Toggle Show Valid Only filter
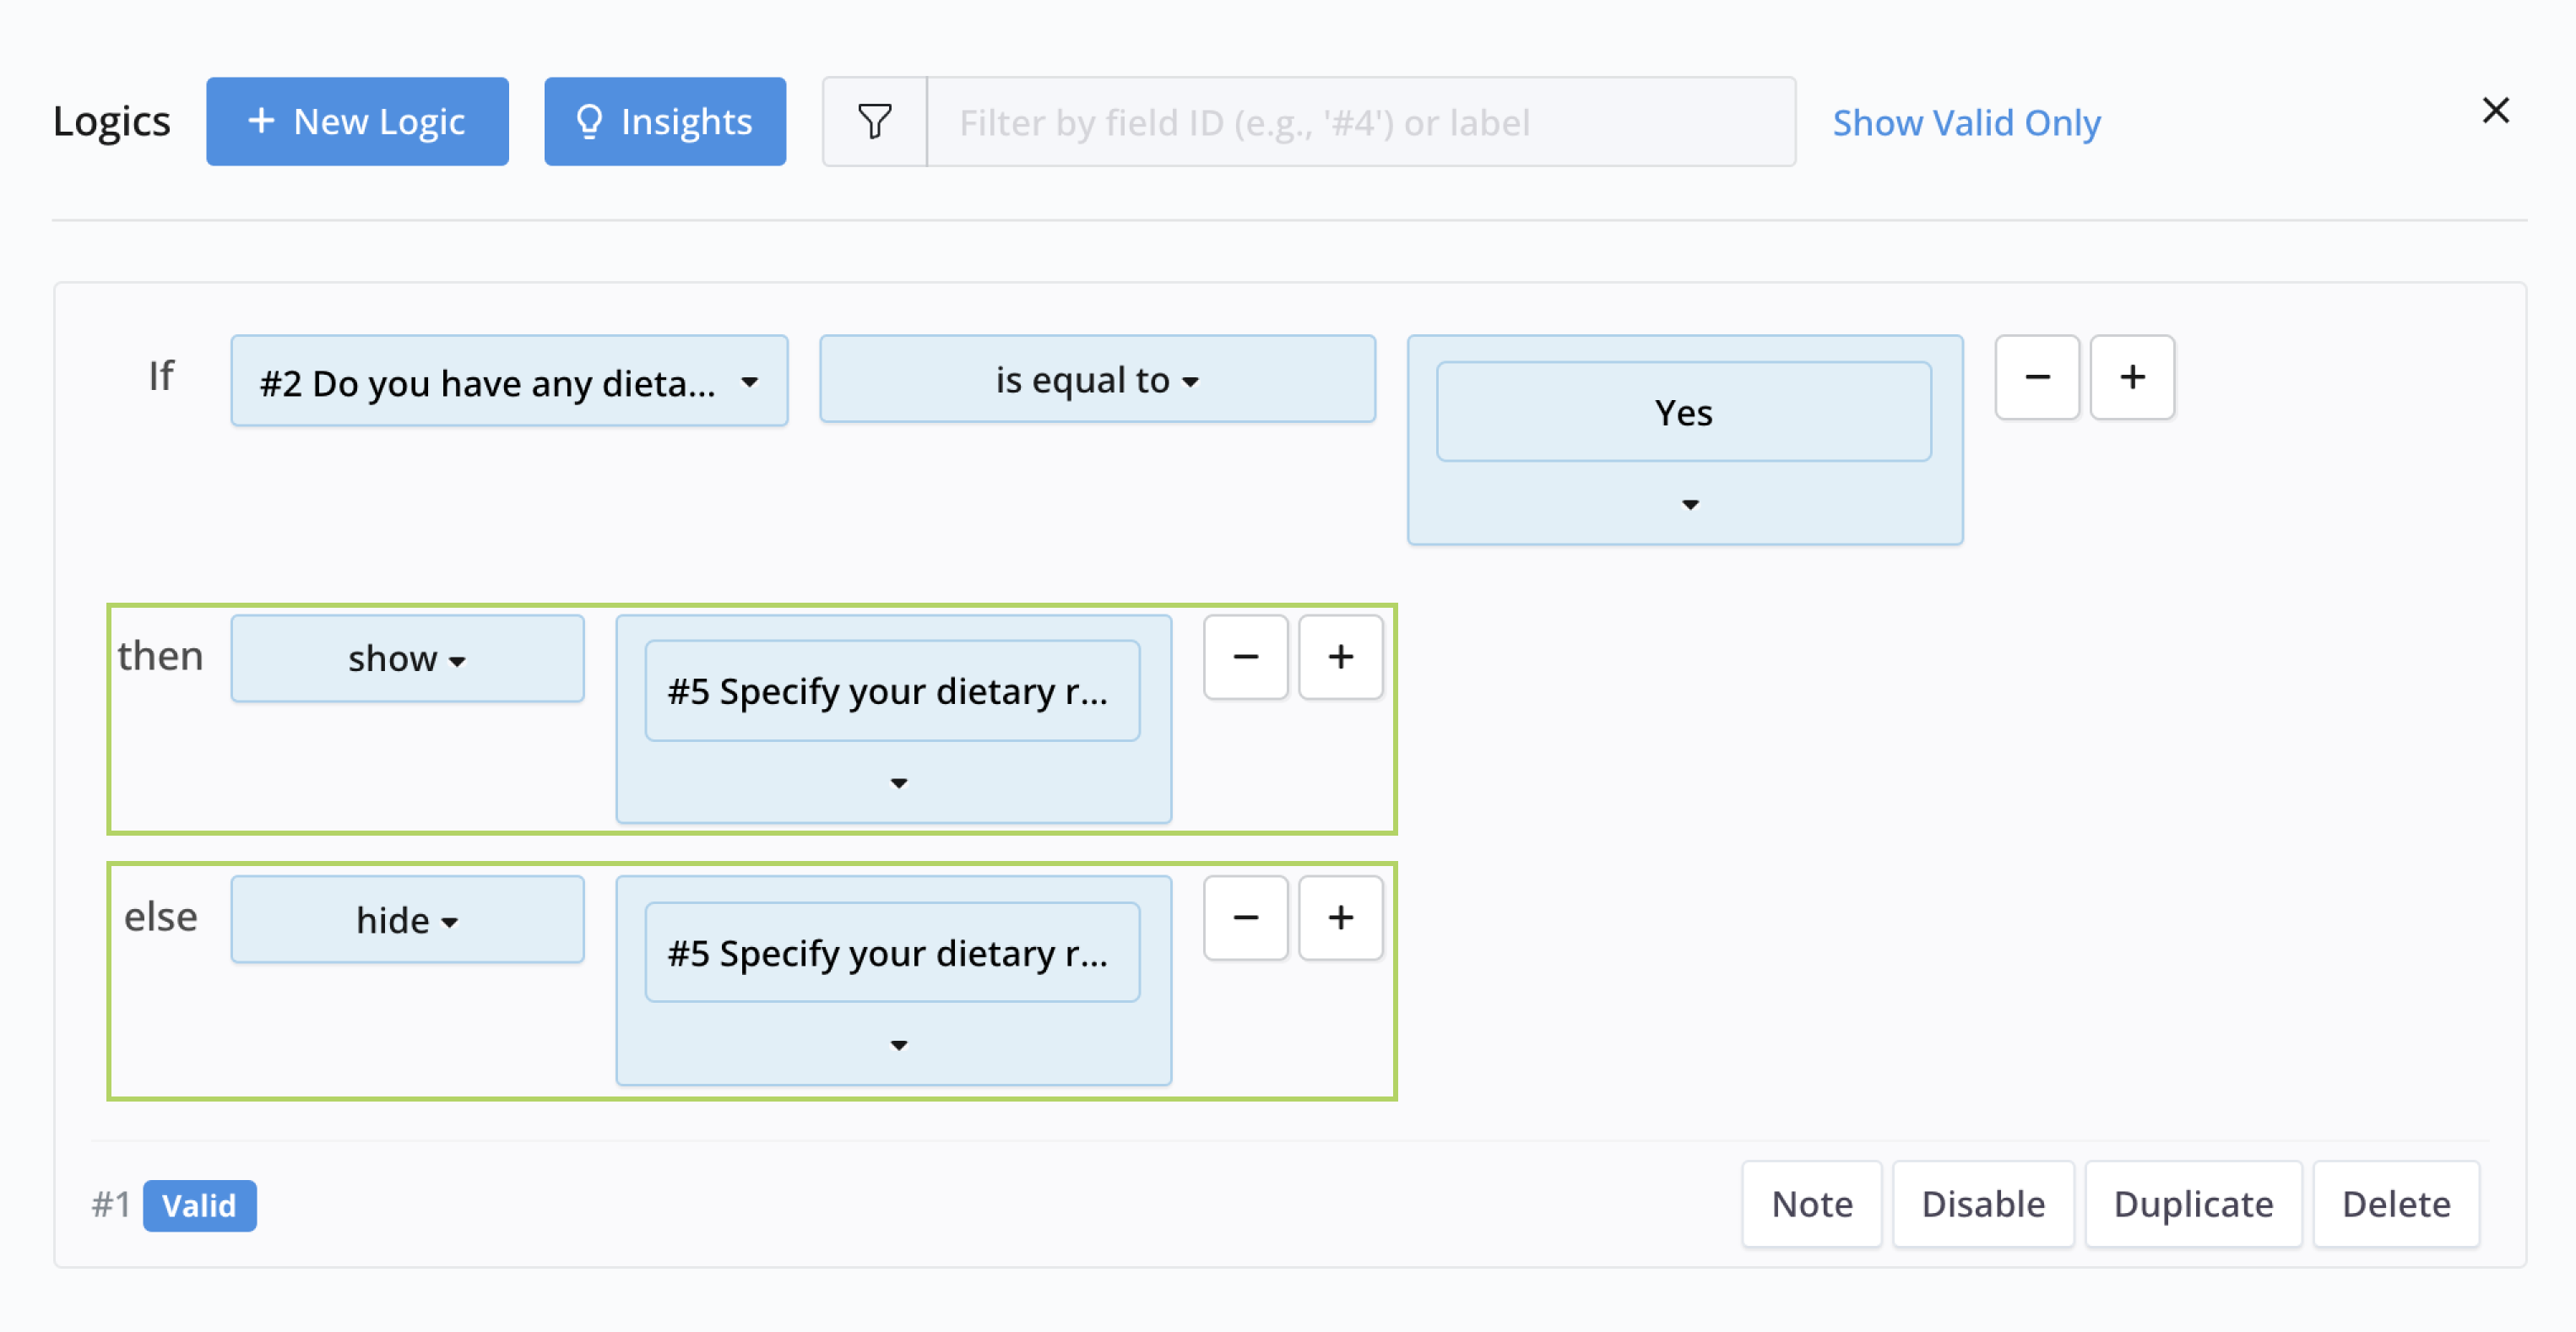Screen dimensions: 2576x1332 1965,122
